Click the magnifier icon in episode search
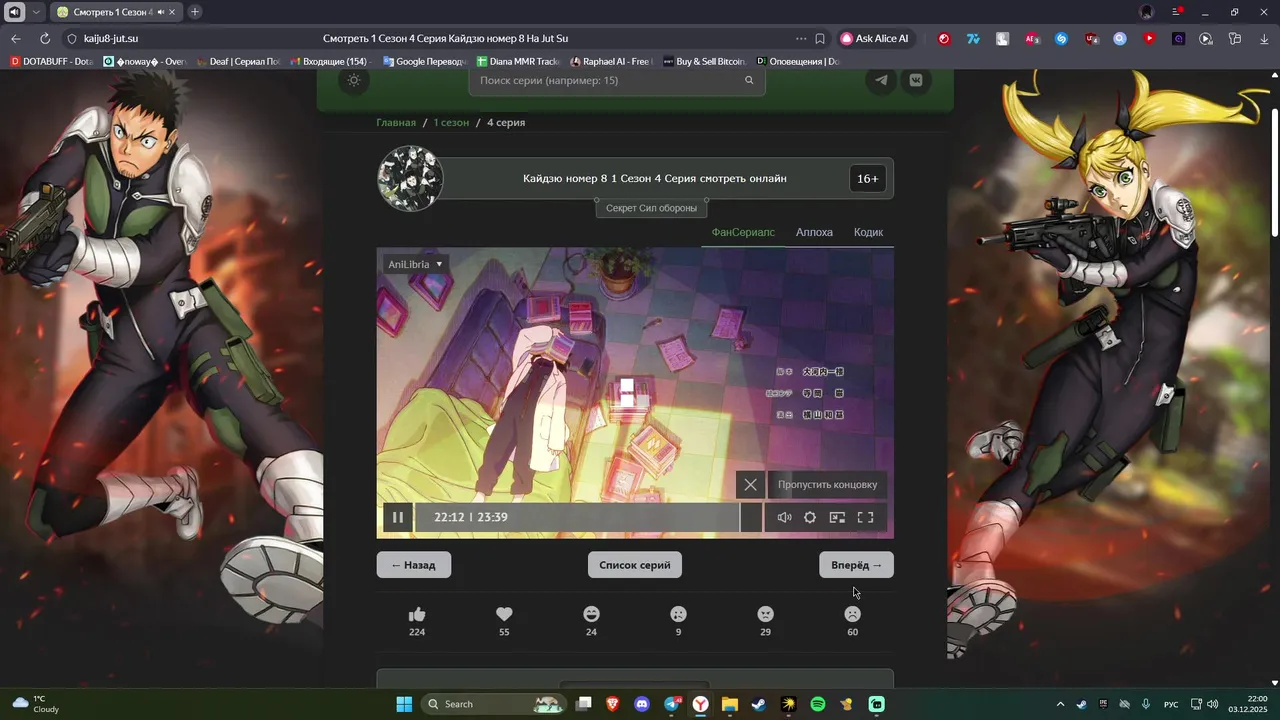 pyautogui.click(x=748, y=80)
